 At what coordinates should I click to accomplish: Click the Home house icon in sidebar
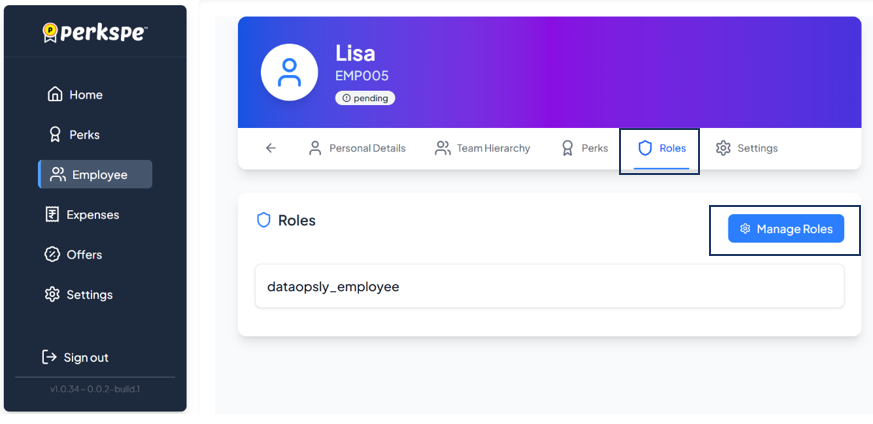coord(55,95)
